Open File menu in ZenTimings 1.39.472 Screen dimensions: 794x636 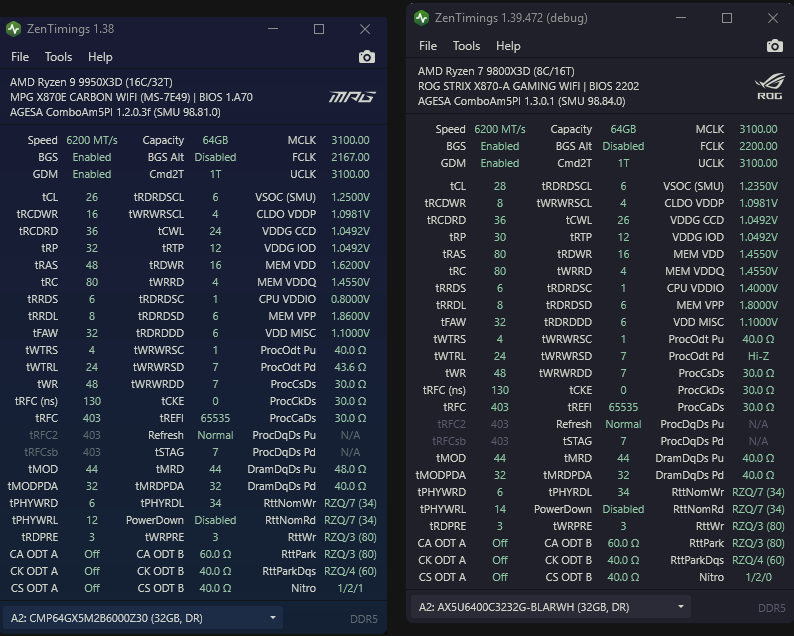coord(428,46)
